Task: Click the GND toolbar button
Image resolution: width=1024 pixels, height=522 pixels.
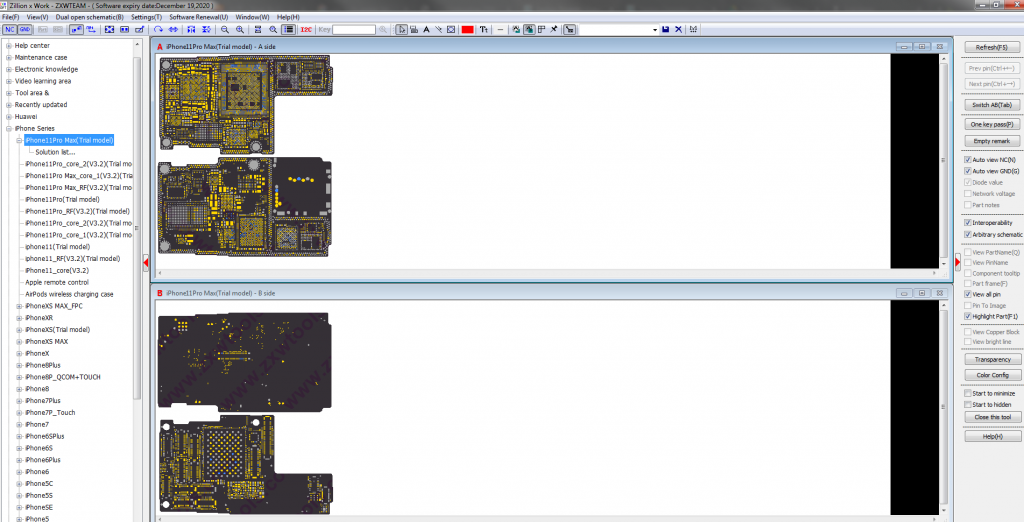Action: 25,30
